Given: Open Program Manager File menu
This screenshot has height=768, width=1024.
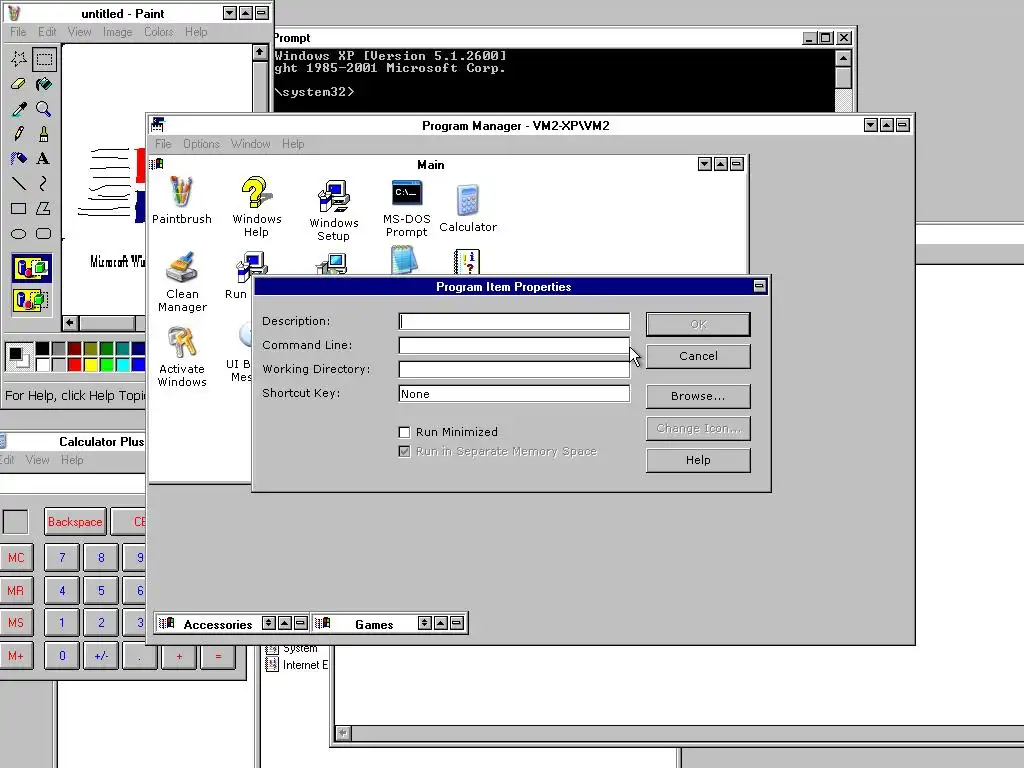Looking at the screenshot, I should 163,144.
